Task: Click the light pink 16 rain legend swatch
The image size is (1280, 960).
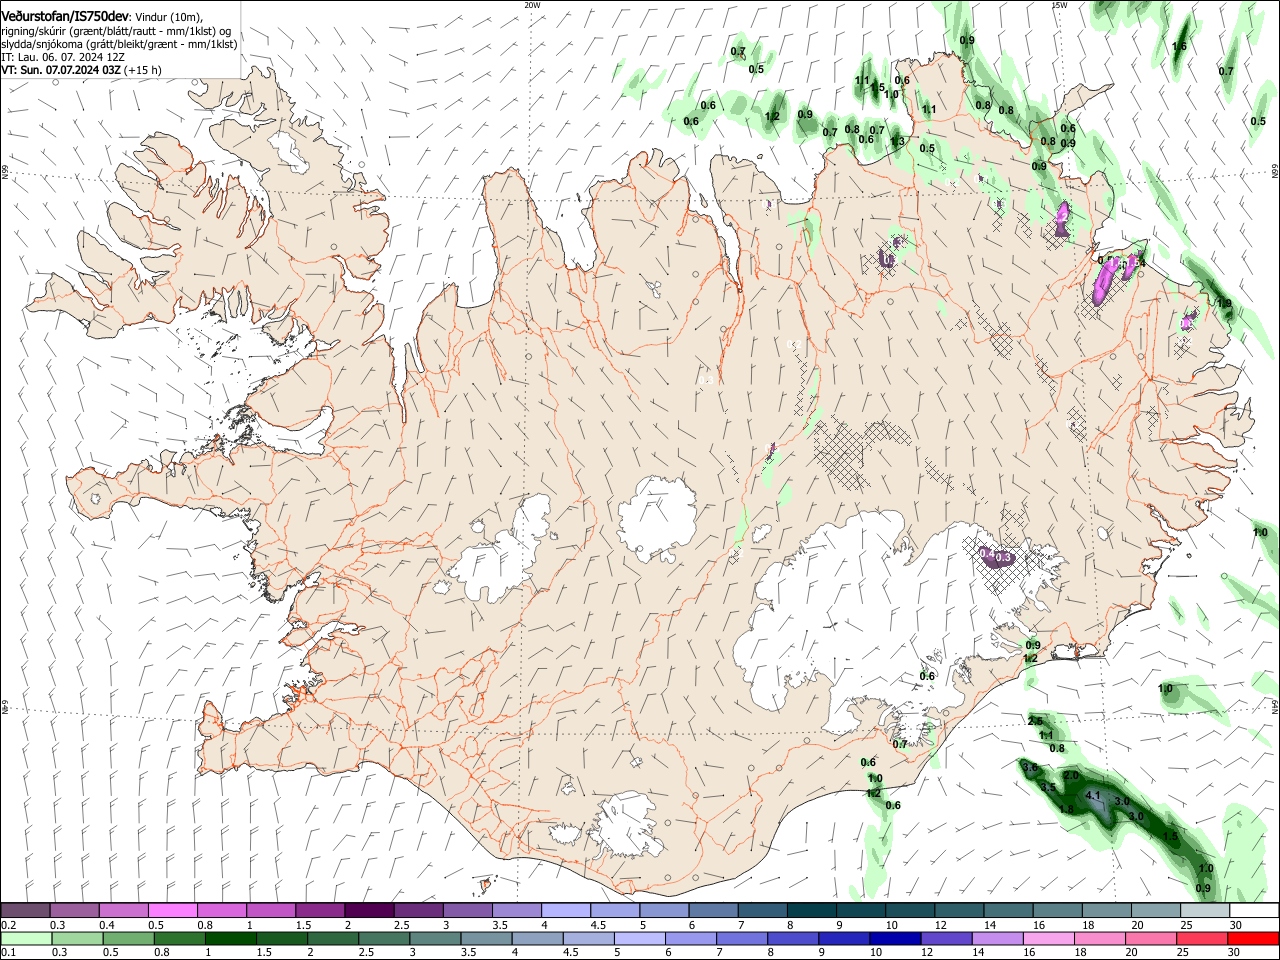Action: [x=1048, y=938]
